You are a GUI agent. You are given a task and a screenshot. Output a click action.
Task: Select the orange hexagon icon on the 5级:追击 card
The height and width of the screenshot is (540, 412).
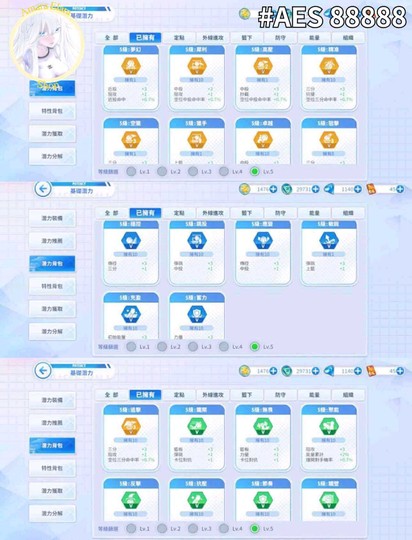point(131,426)
